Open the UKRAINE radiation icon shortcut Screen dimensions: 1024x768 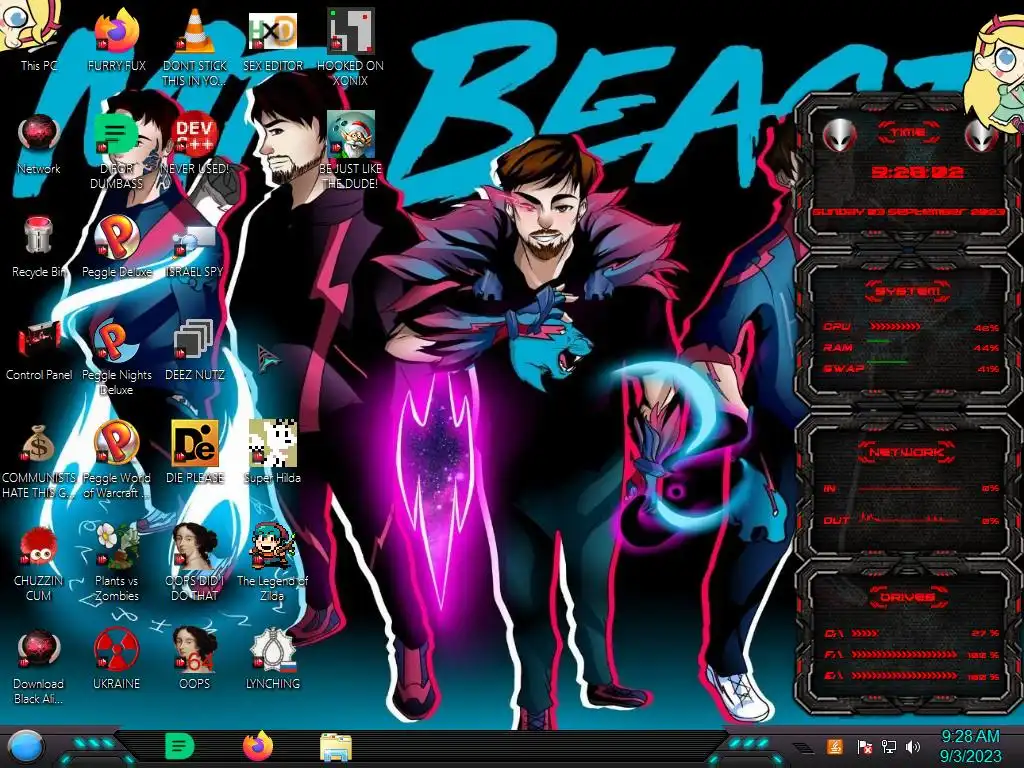(x=116, y=660)
